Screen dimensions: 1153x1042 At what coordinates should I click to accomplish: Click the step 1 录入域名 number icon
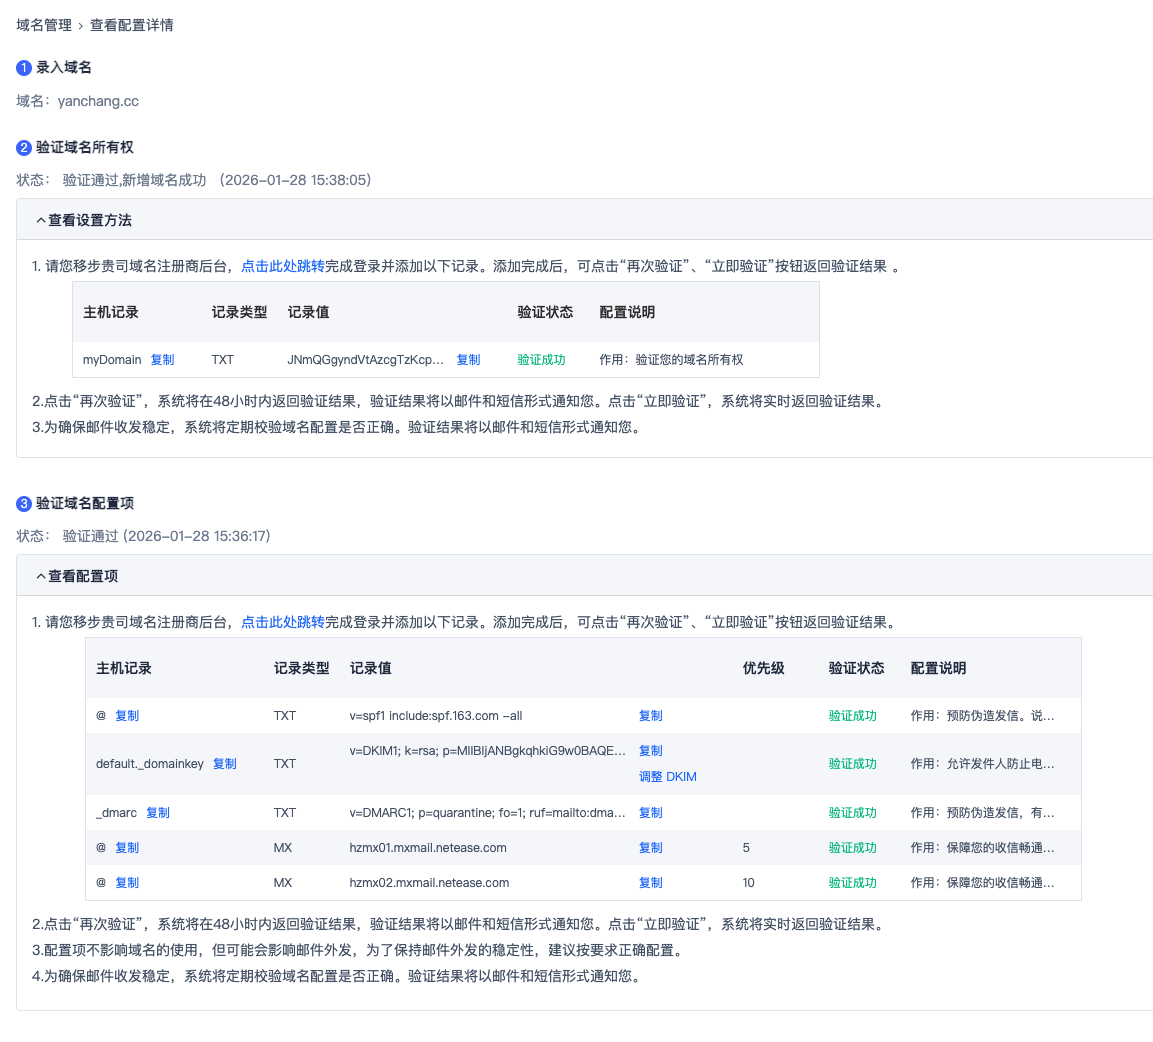tap(24, 68)
